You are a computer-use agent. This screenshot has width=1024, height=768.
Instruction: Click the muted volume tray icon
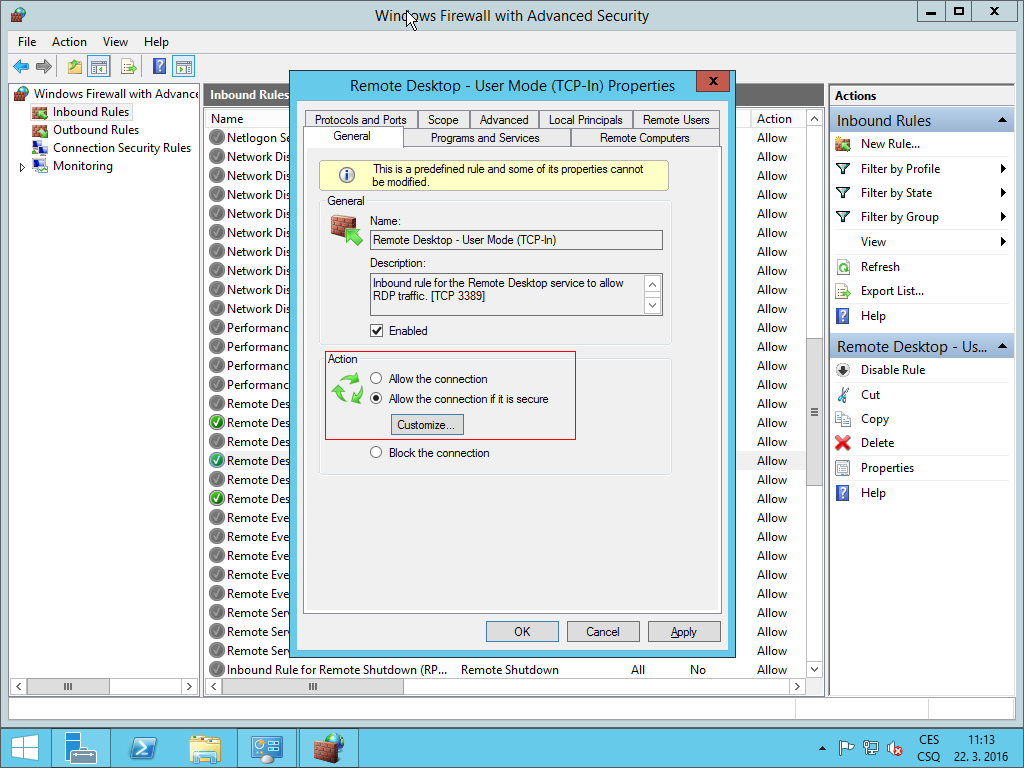[x=895, y=748]
